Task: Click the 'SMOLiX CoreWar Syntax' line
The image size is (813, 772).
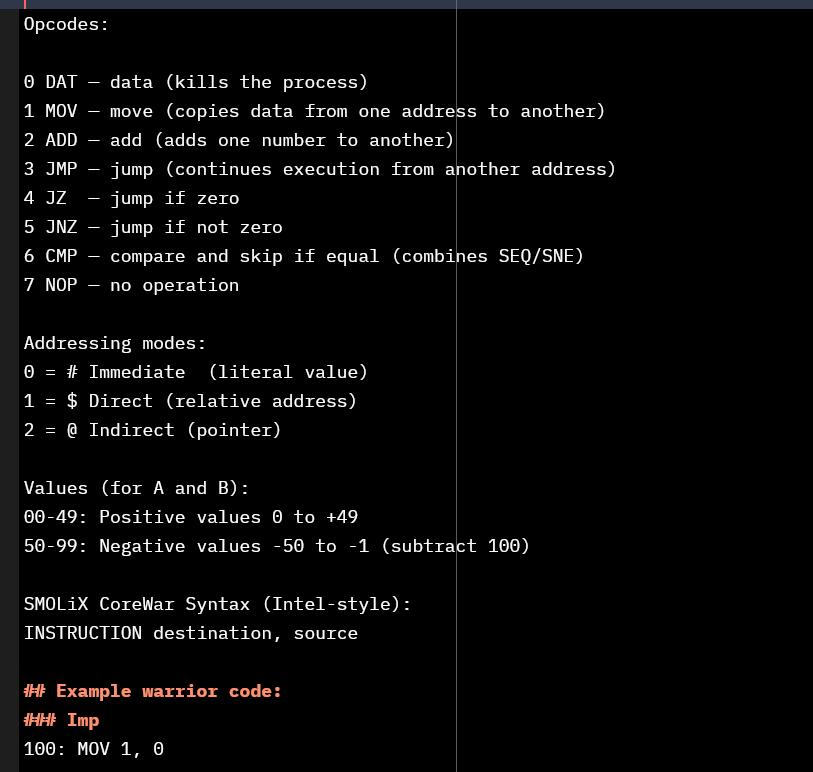Action: [x=217, y=604]
